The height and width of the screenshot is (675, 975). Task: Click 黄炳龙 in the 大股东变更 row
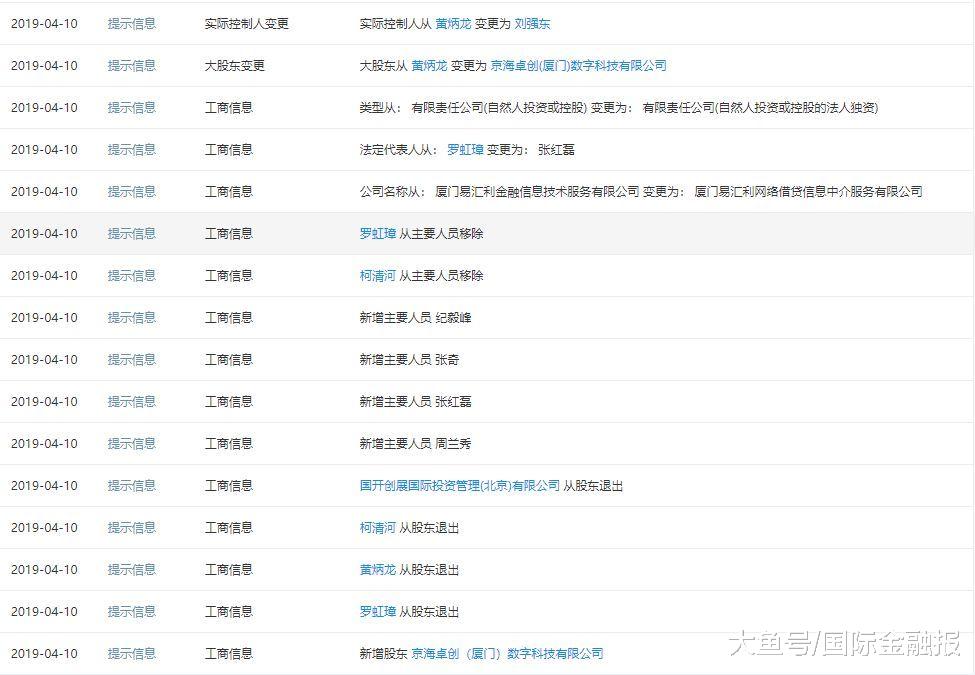[429, 65]
